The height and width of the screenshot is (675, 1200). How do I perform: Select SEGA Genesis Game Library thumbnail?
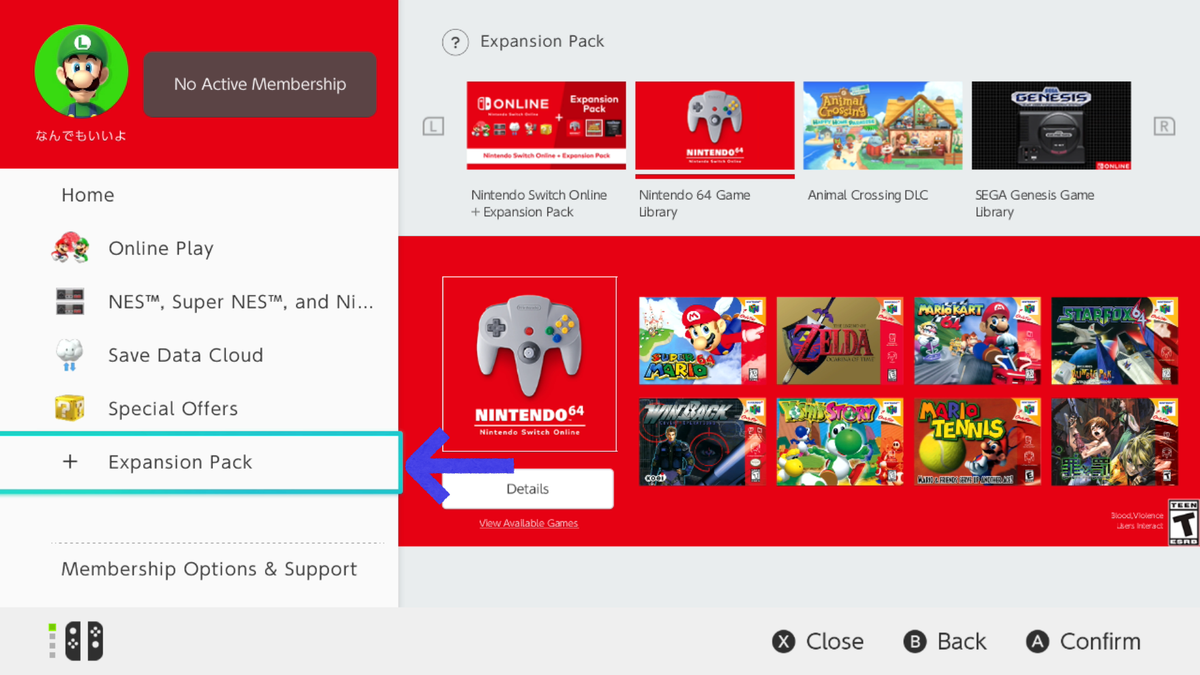click(1052, 126)
